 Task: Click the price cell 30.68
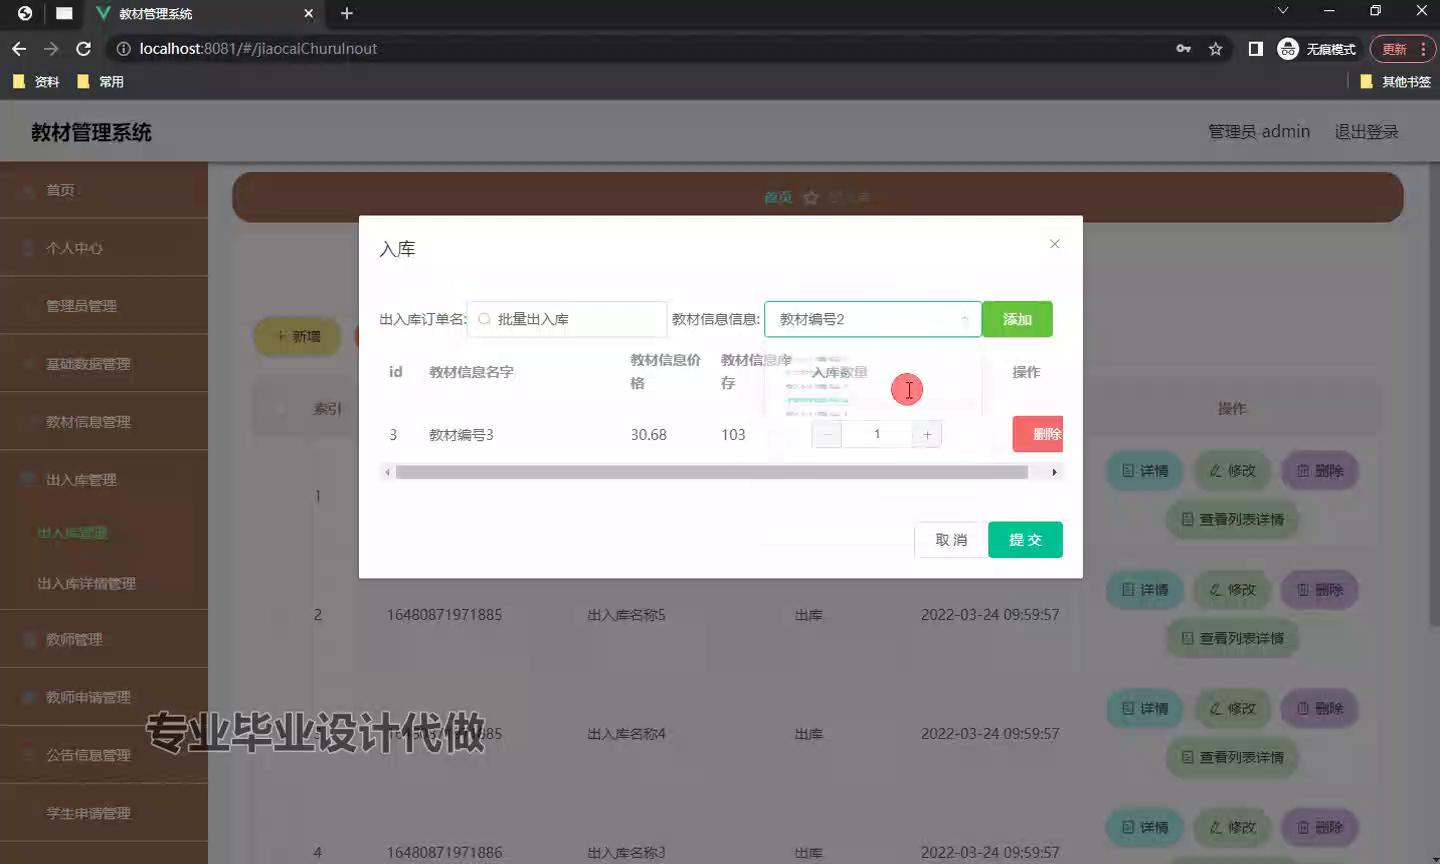[x=648, y=435]
